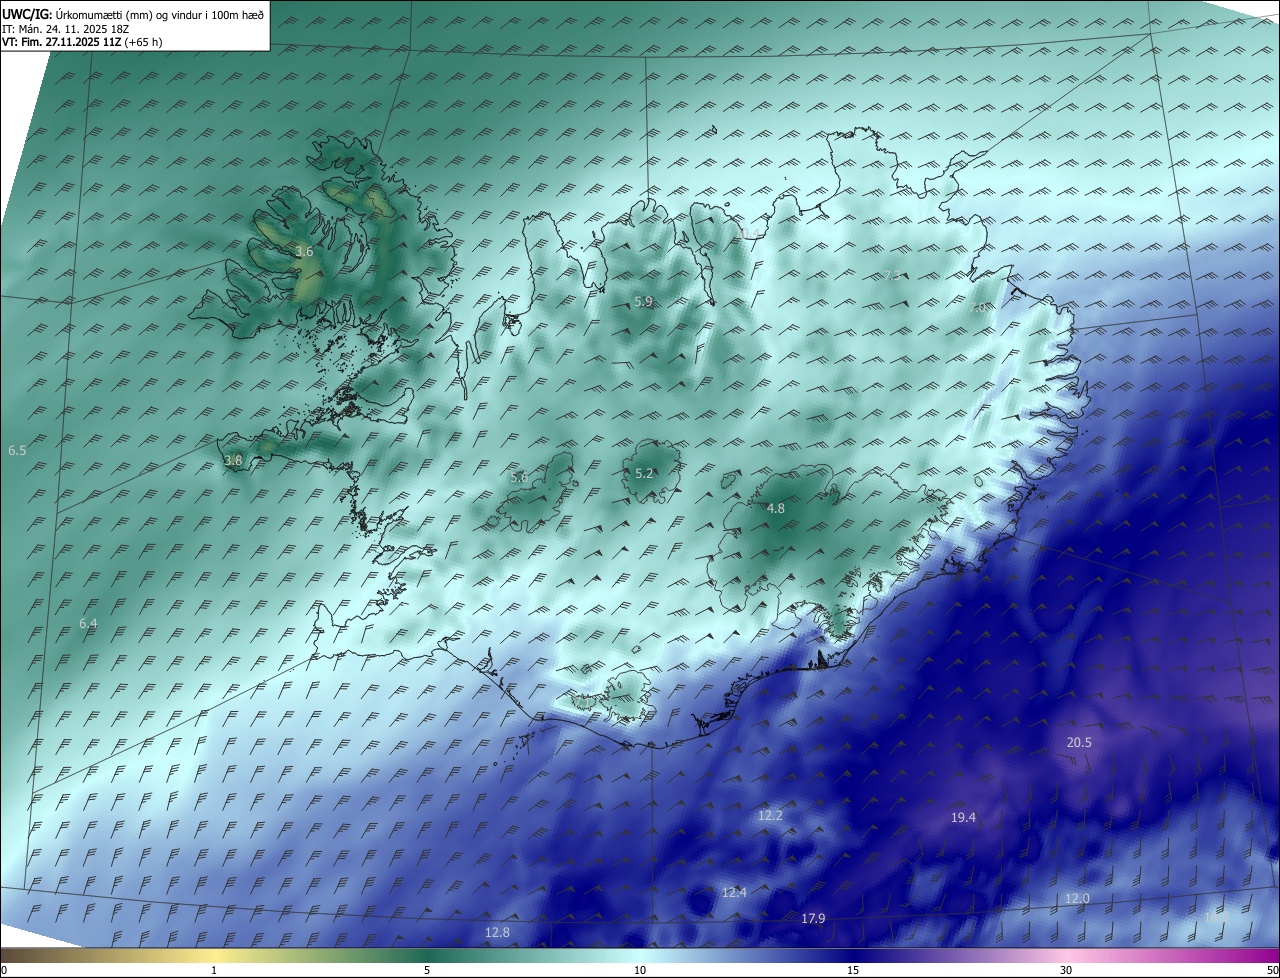Click the 3.6 value over the Westfjords
The image size is (1280, 978).
305,252
